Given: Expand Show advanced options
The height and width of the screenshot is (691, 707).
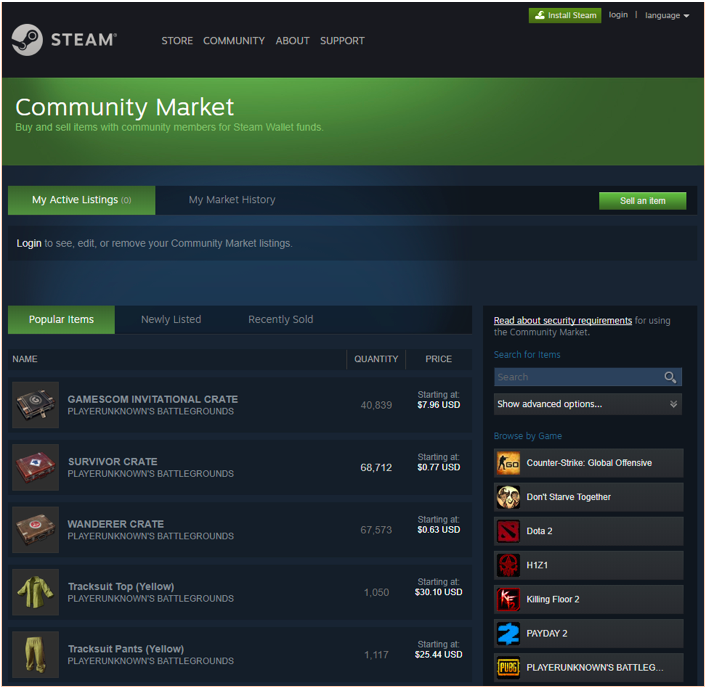Looking at the screenshot, I should pos(588,404).
